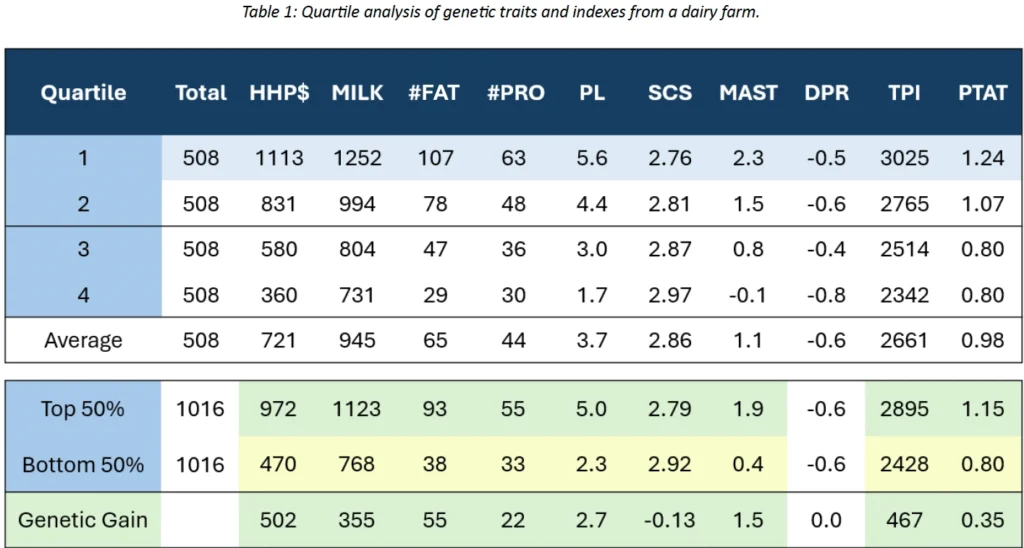The height and width of the screenshot is (548, 1024).
Task: Click the DPR column header
Action: point(826,93)
